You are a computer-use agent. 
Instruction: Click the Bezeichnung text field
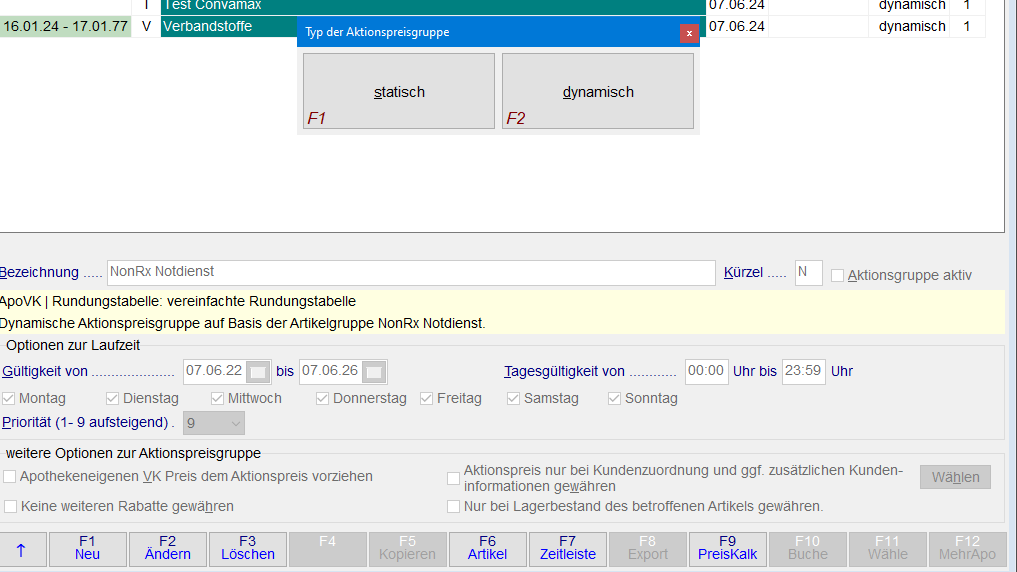(410, 272)
